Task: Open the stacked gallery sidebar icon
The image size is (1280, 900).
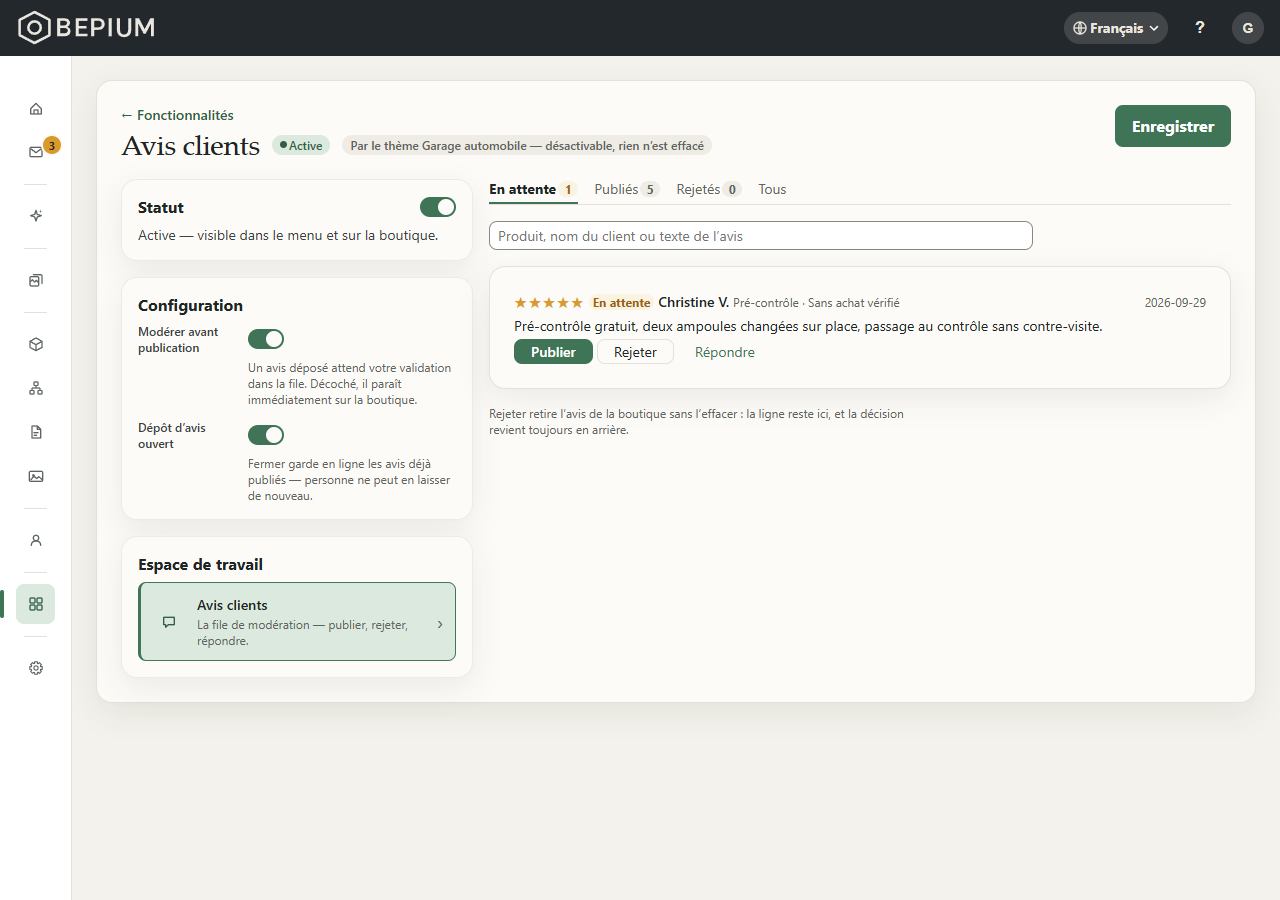Action: click(x=36, y=280)
